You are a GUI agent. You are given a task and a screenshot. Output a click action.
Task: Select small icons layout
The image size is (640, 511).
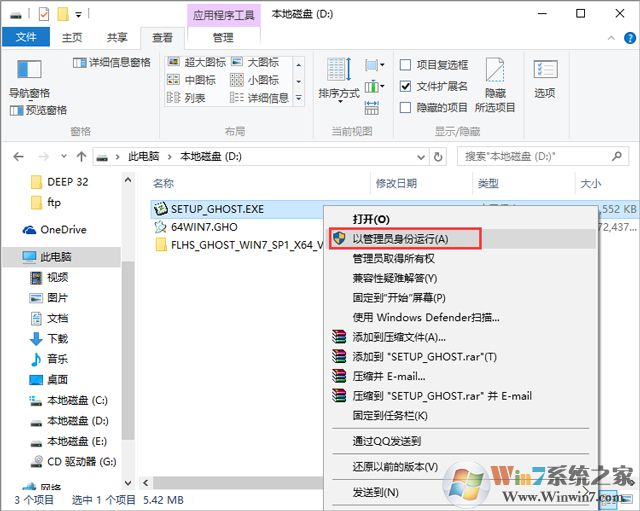click(255, 80)
